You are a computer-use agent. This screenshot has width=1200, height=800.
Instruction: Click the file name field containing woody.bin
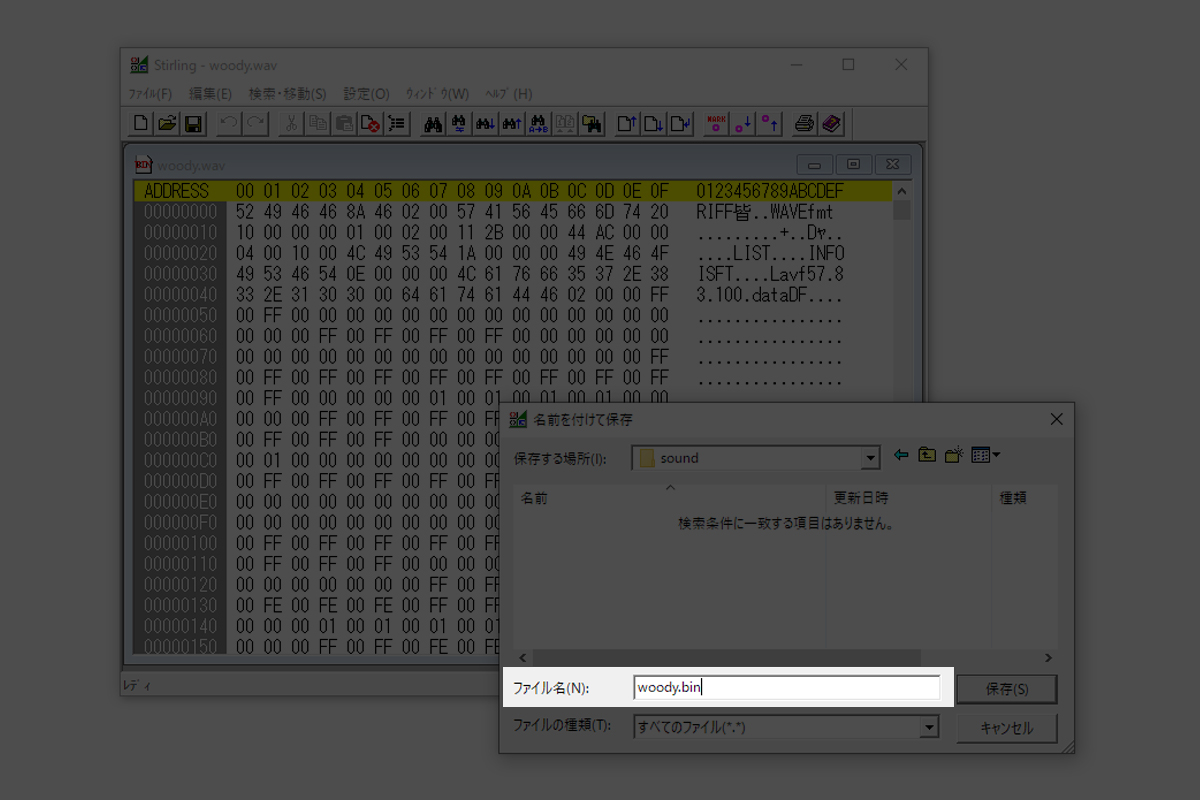786,688
